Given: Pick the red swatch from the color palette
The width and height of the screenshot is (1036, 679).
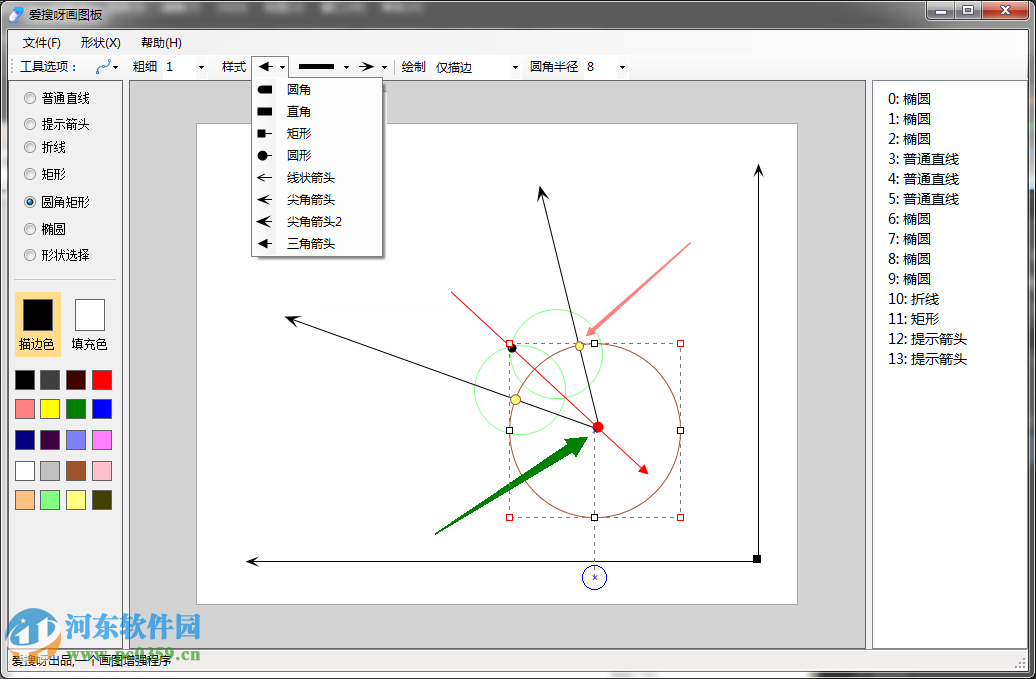Looking at the screenshot, I should tap(101, 379).
